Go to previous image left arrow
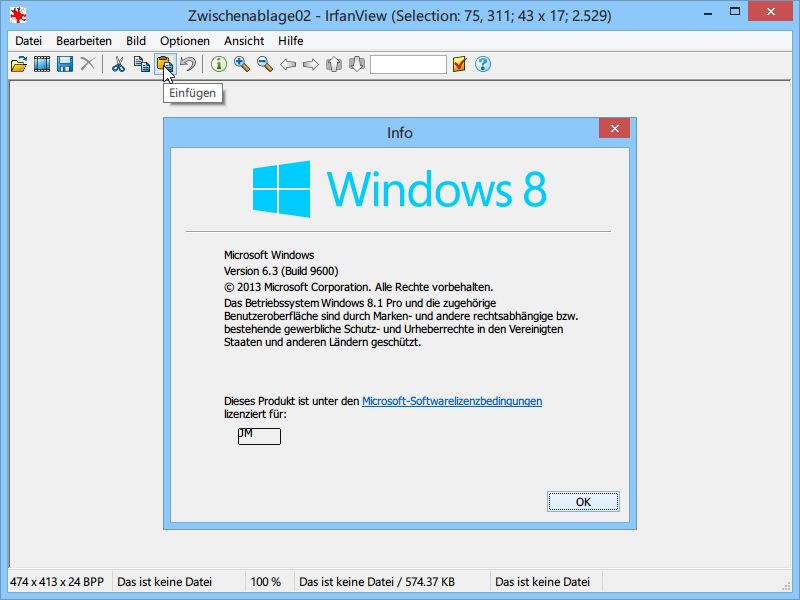The height and width of the screenshot is (600, 800). (x=288, y=64)
